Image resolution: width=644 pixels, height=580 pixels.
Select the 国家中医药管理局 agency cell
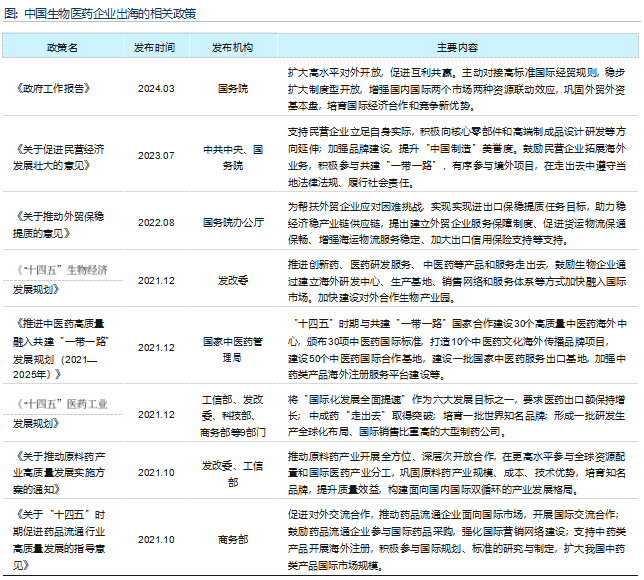(x=232, y=347)
